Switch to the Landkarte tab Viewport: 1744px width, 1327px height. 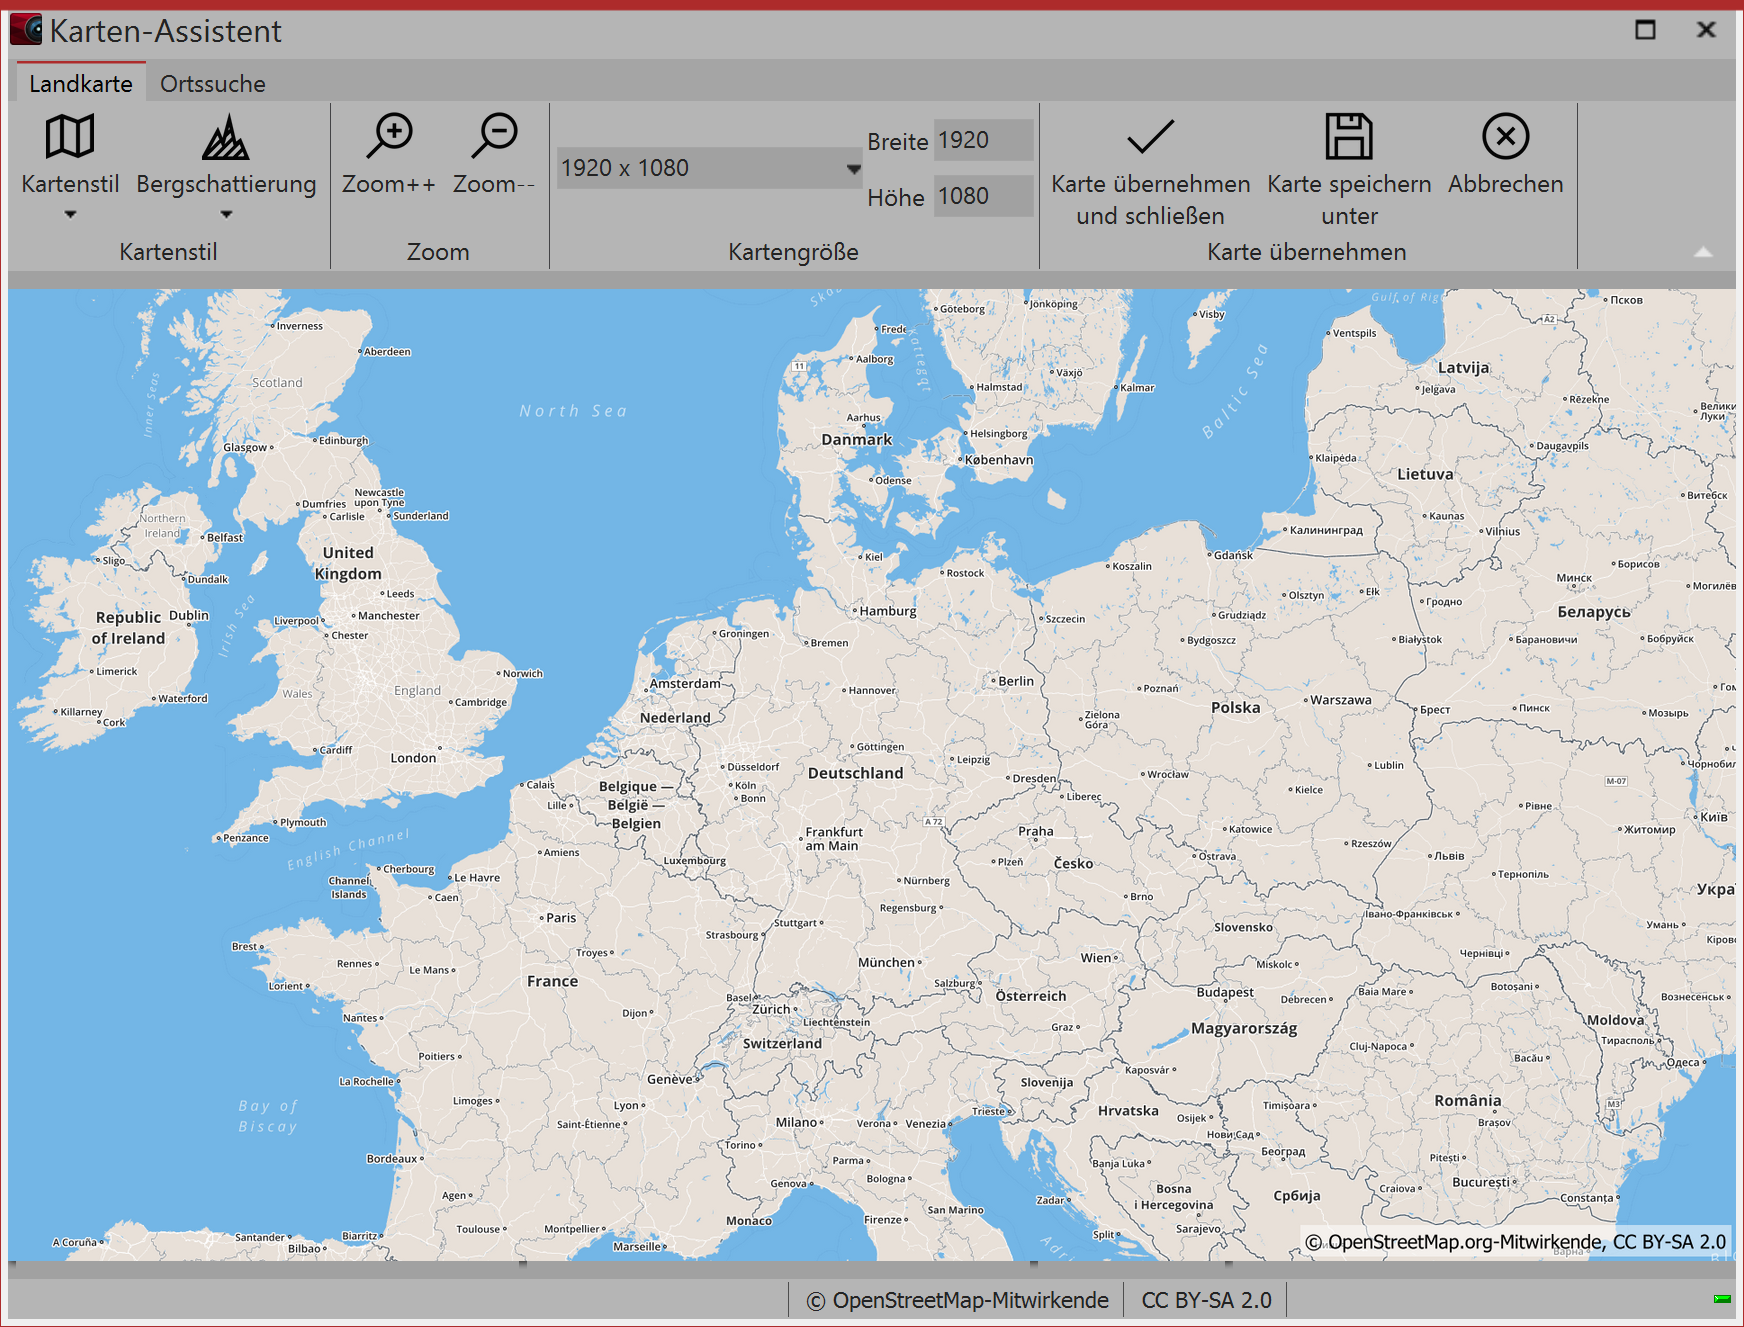pos(81,84)
